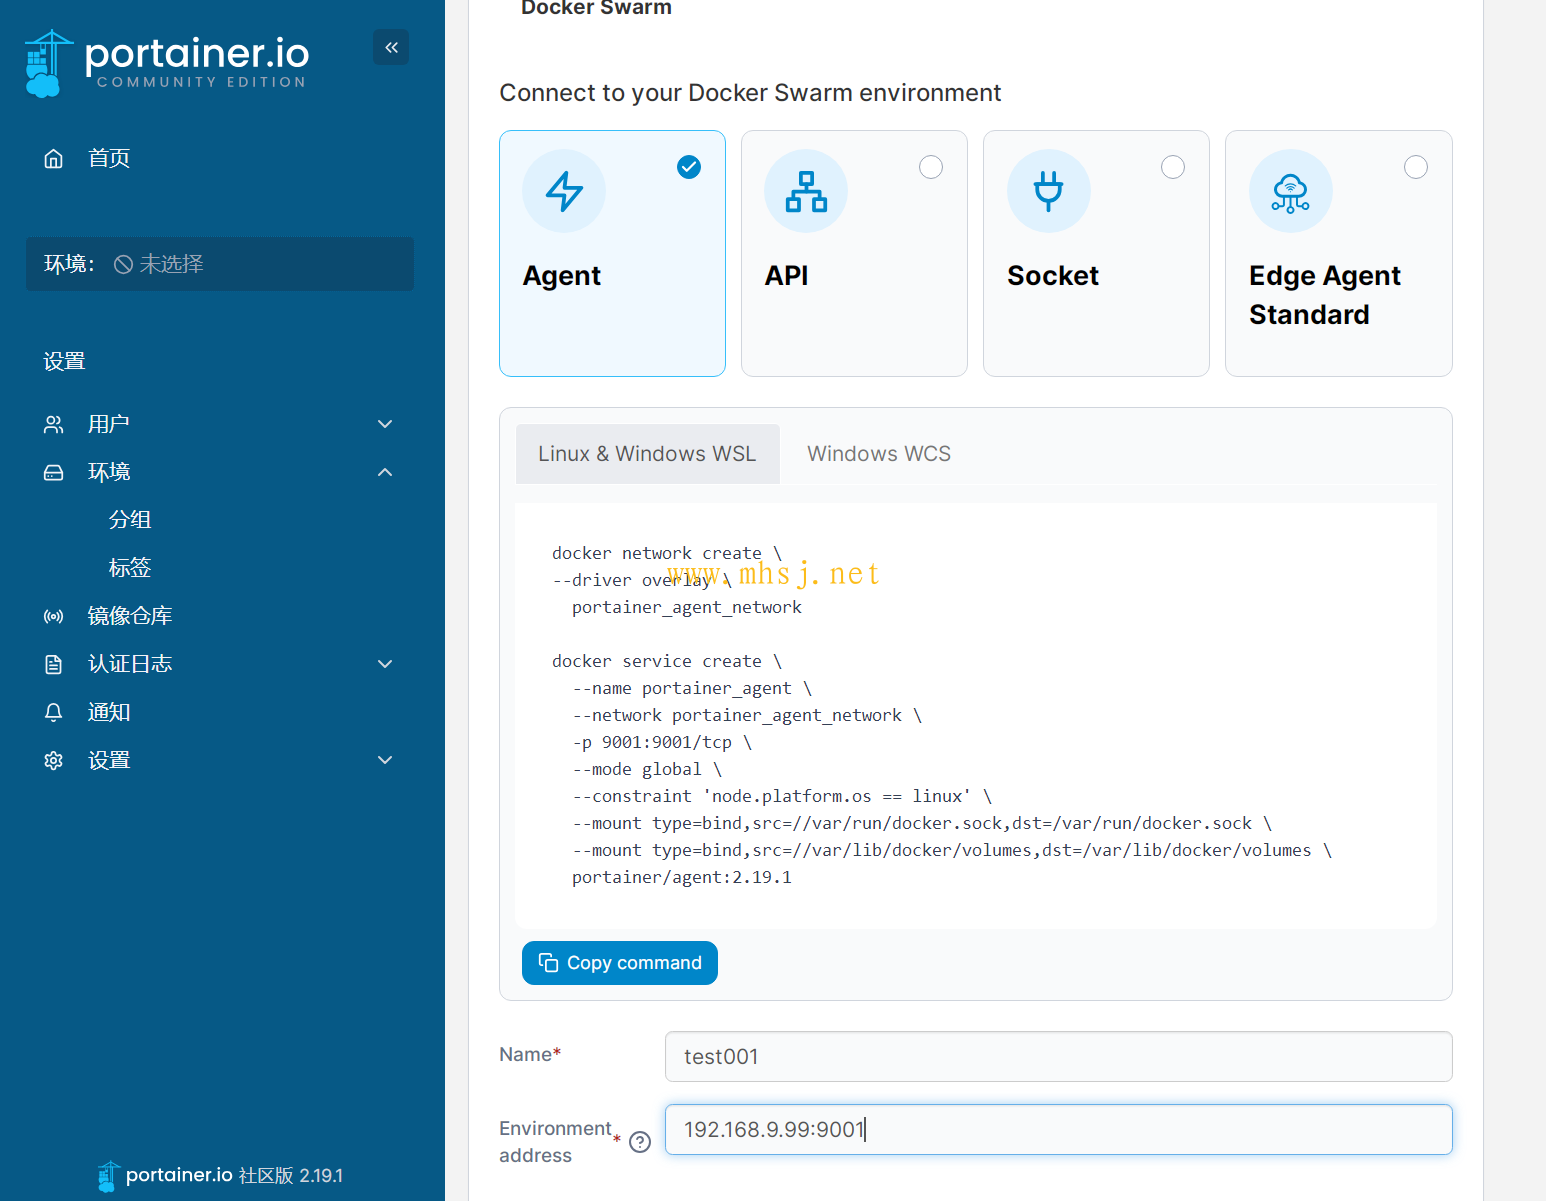Click the Edge Agent Standard card title
This screenshot has height=1201, width=1546.
[x=1325, y=295]
